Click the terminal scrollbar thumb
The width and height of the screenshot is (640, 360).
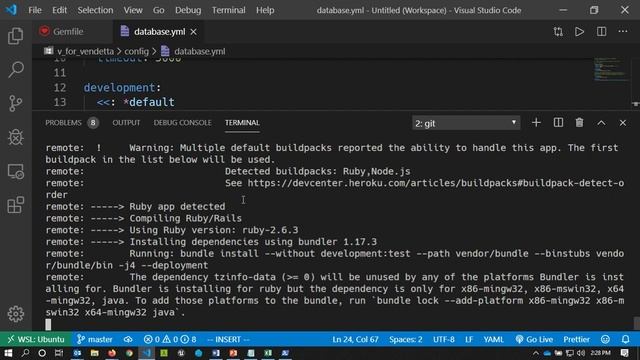point(636,322)
